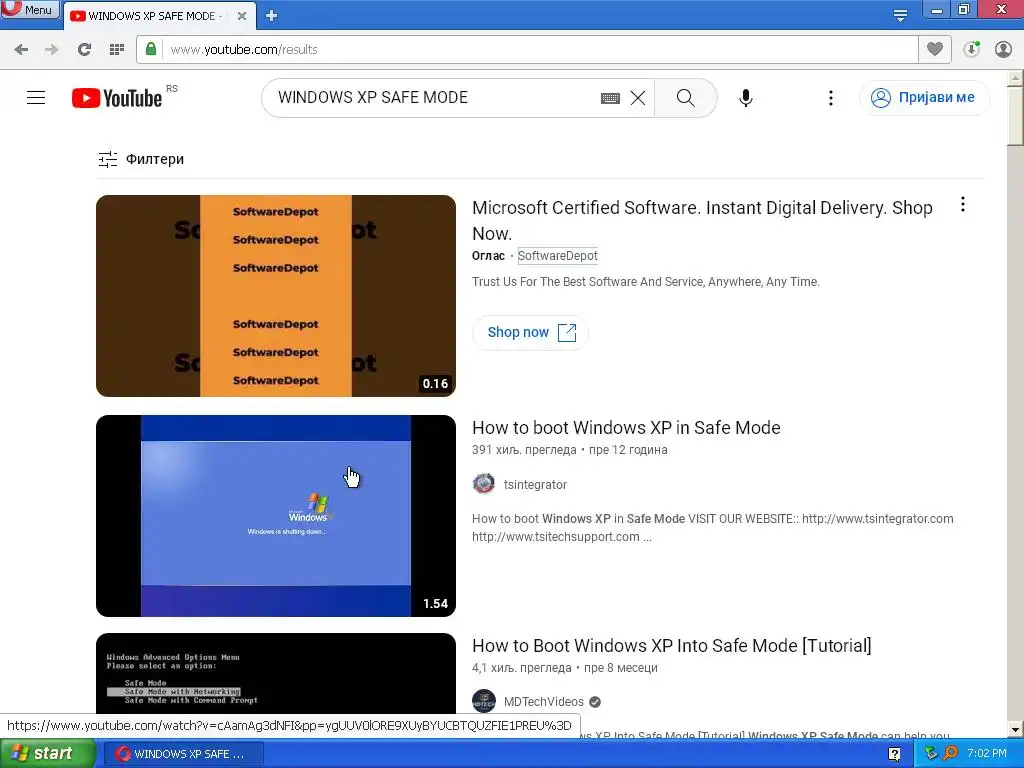This screenshot has width=1024, height=768.
Task: Open Speed Dial grid icon
Action: (x=117, y=50)
